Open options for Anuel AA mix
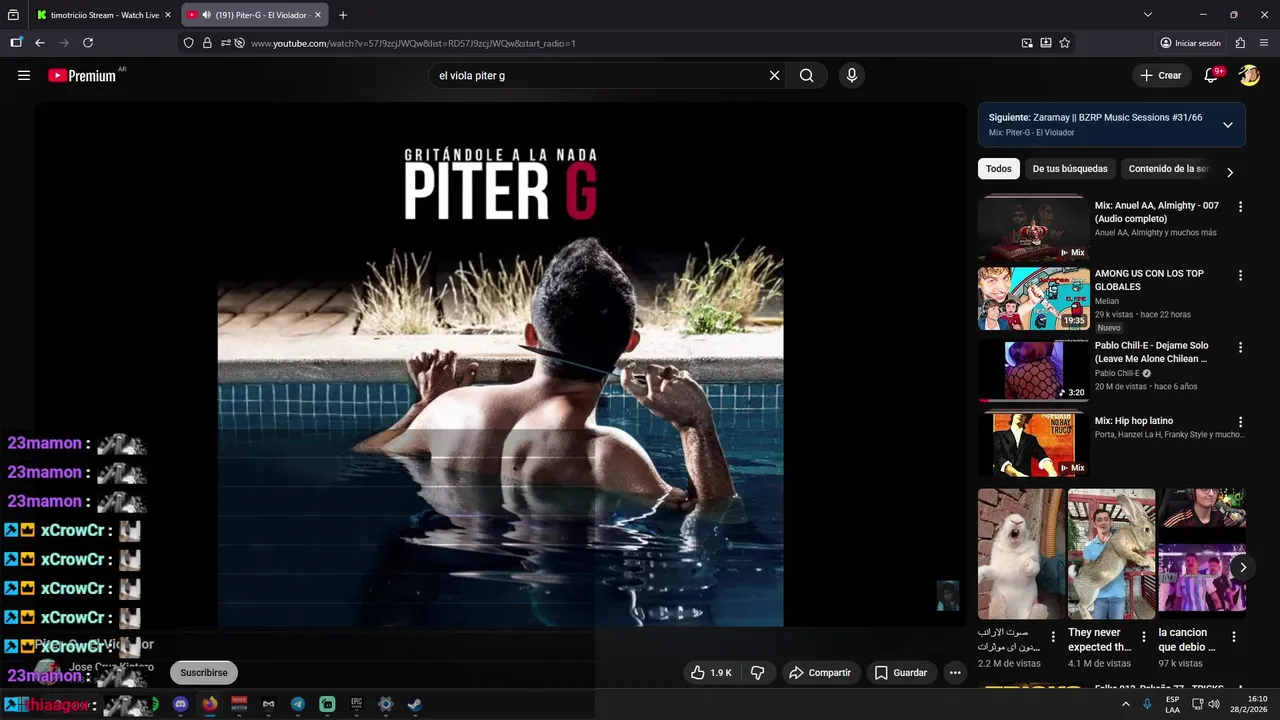The width and height of the screenshot is (1280, 720). point(1241,207)
